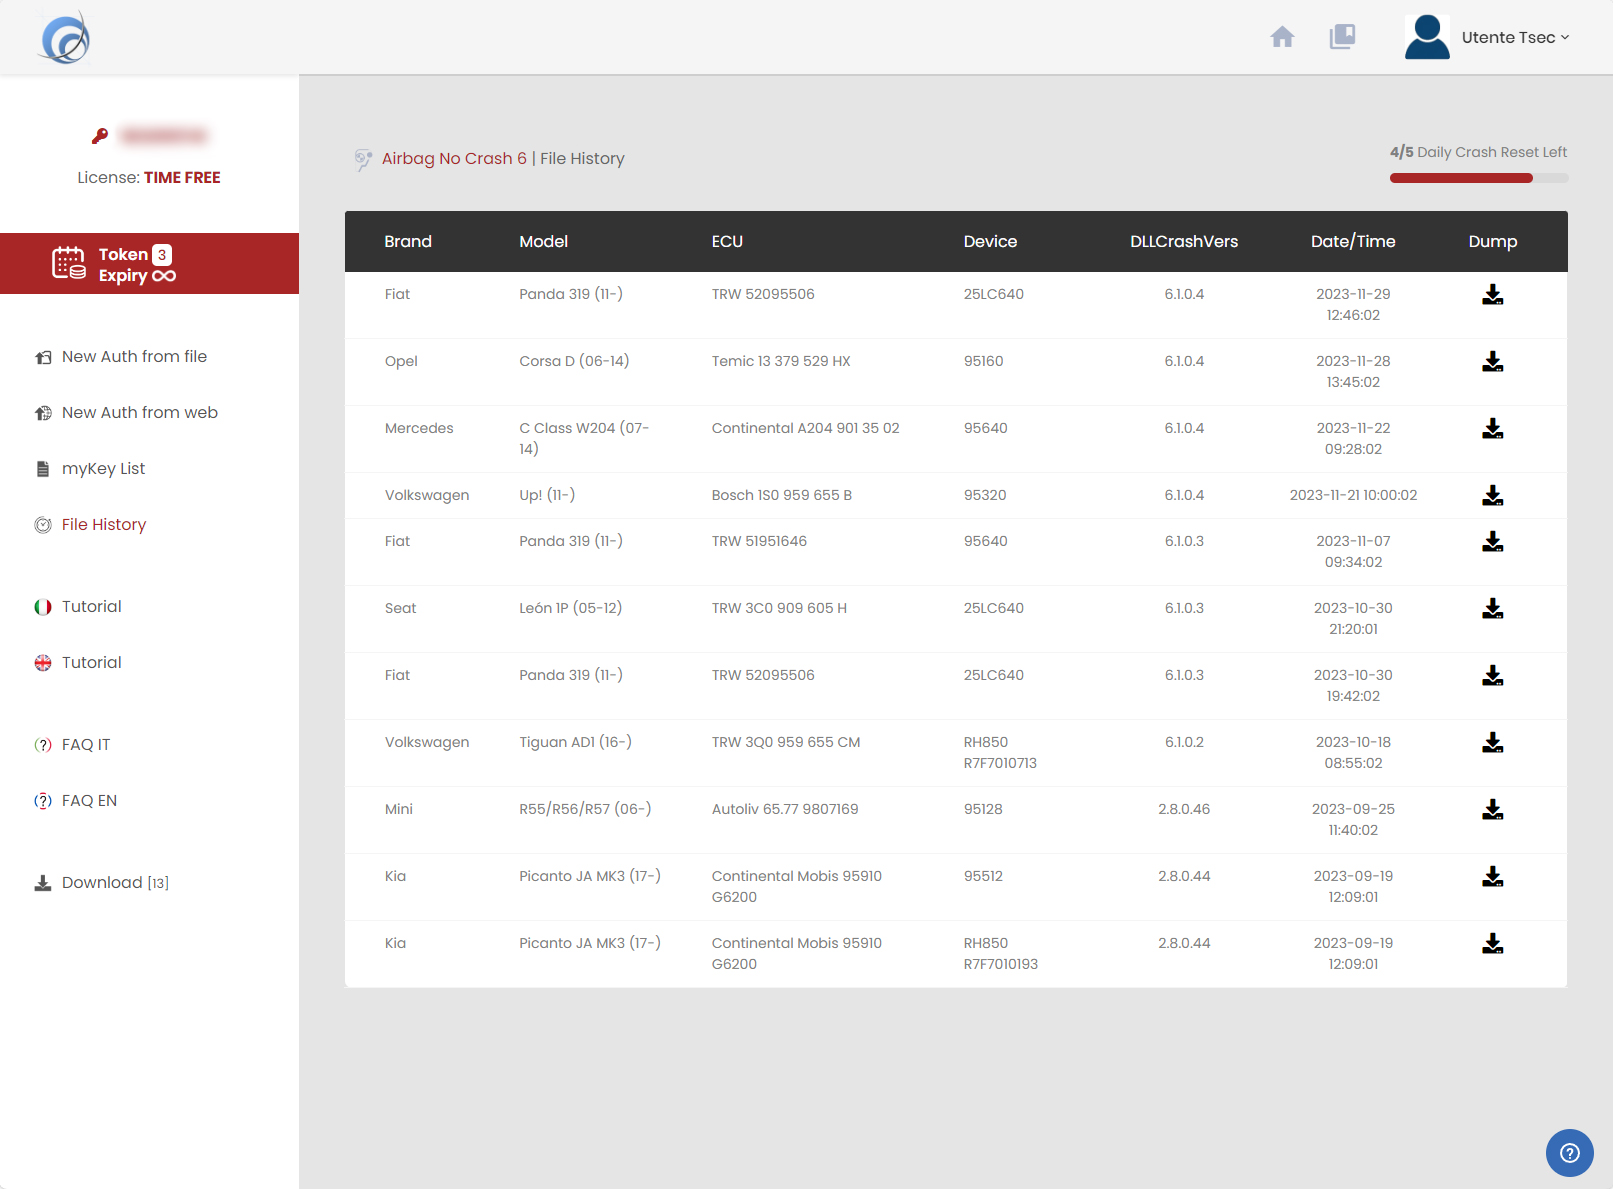Click the home icon in header
Image resolution: width=1613 pixels, height=1189 pixels.
coord(1282,37)
